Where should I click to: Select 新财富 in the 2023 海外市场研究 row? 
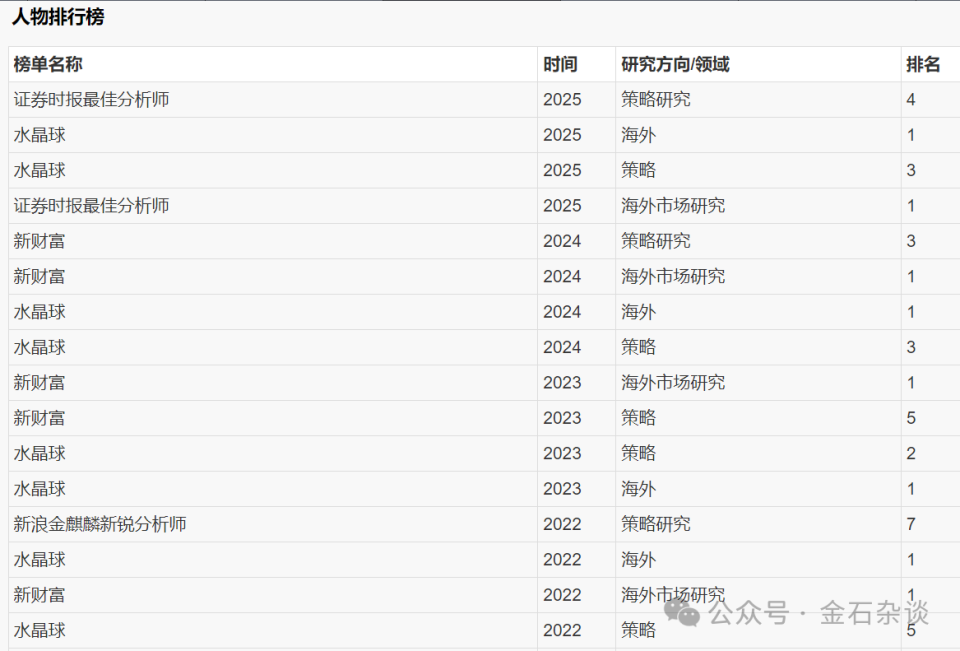click(39, 383)
